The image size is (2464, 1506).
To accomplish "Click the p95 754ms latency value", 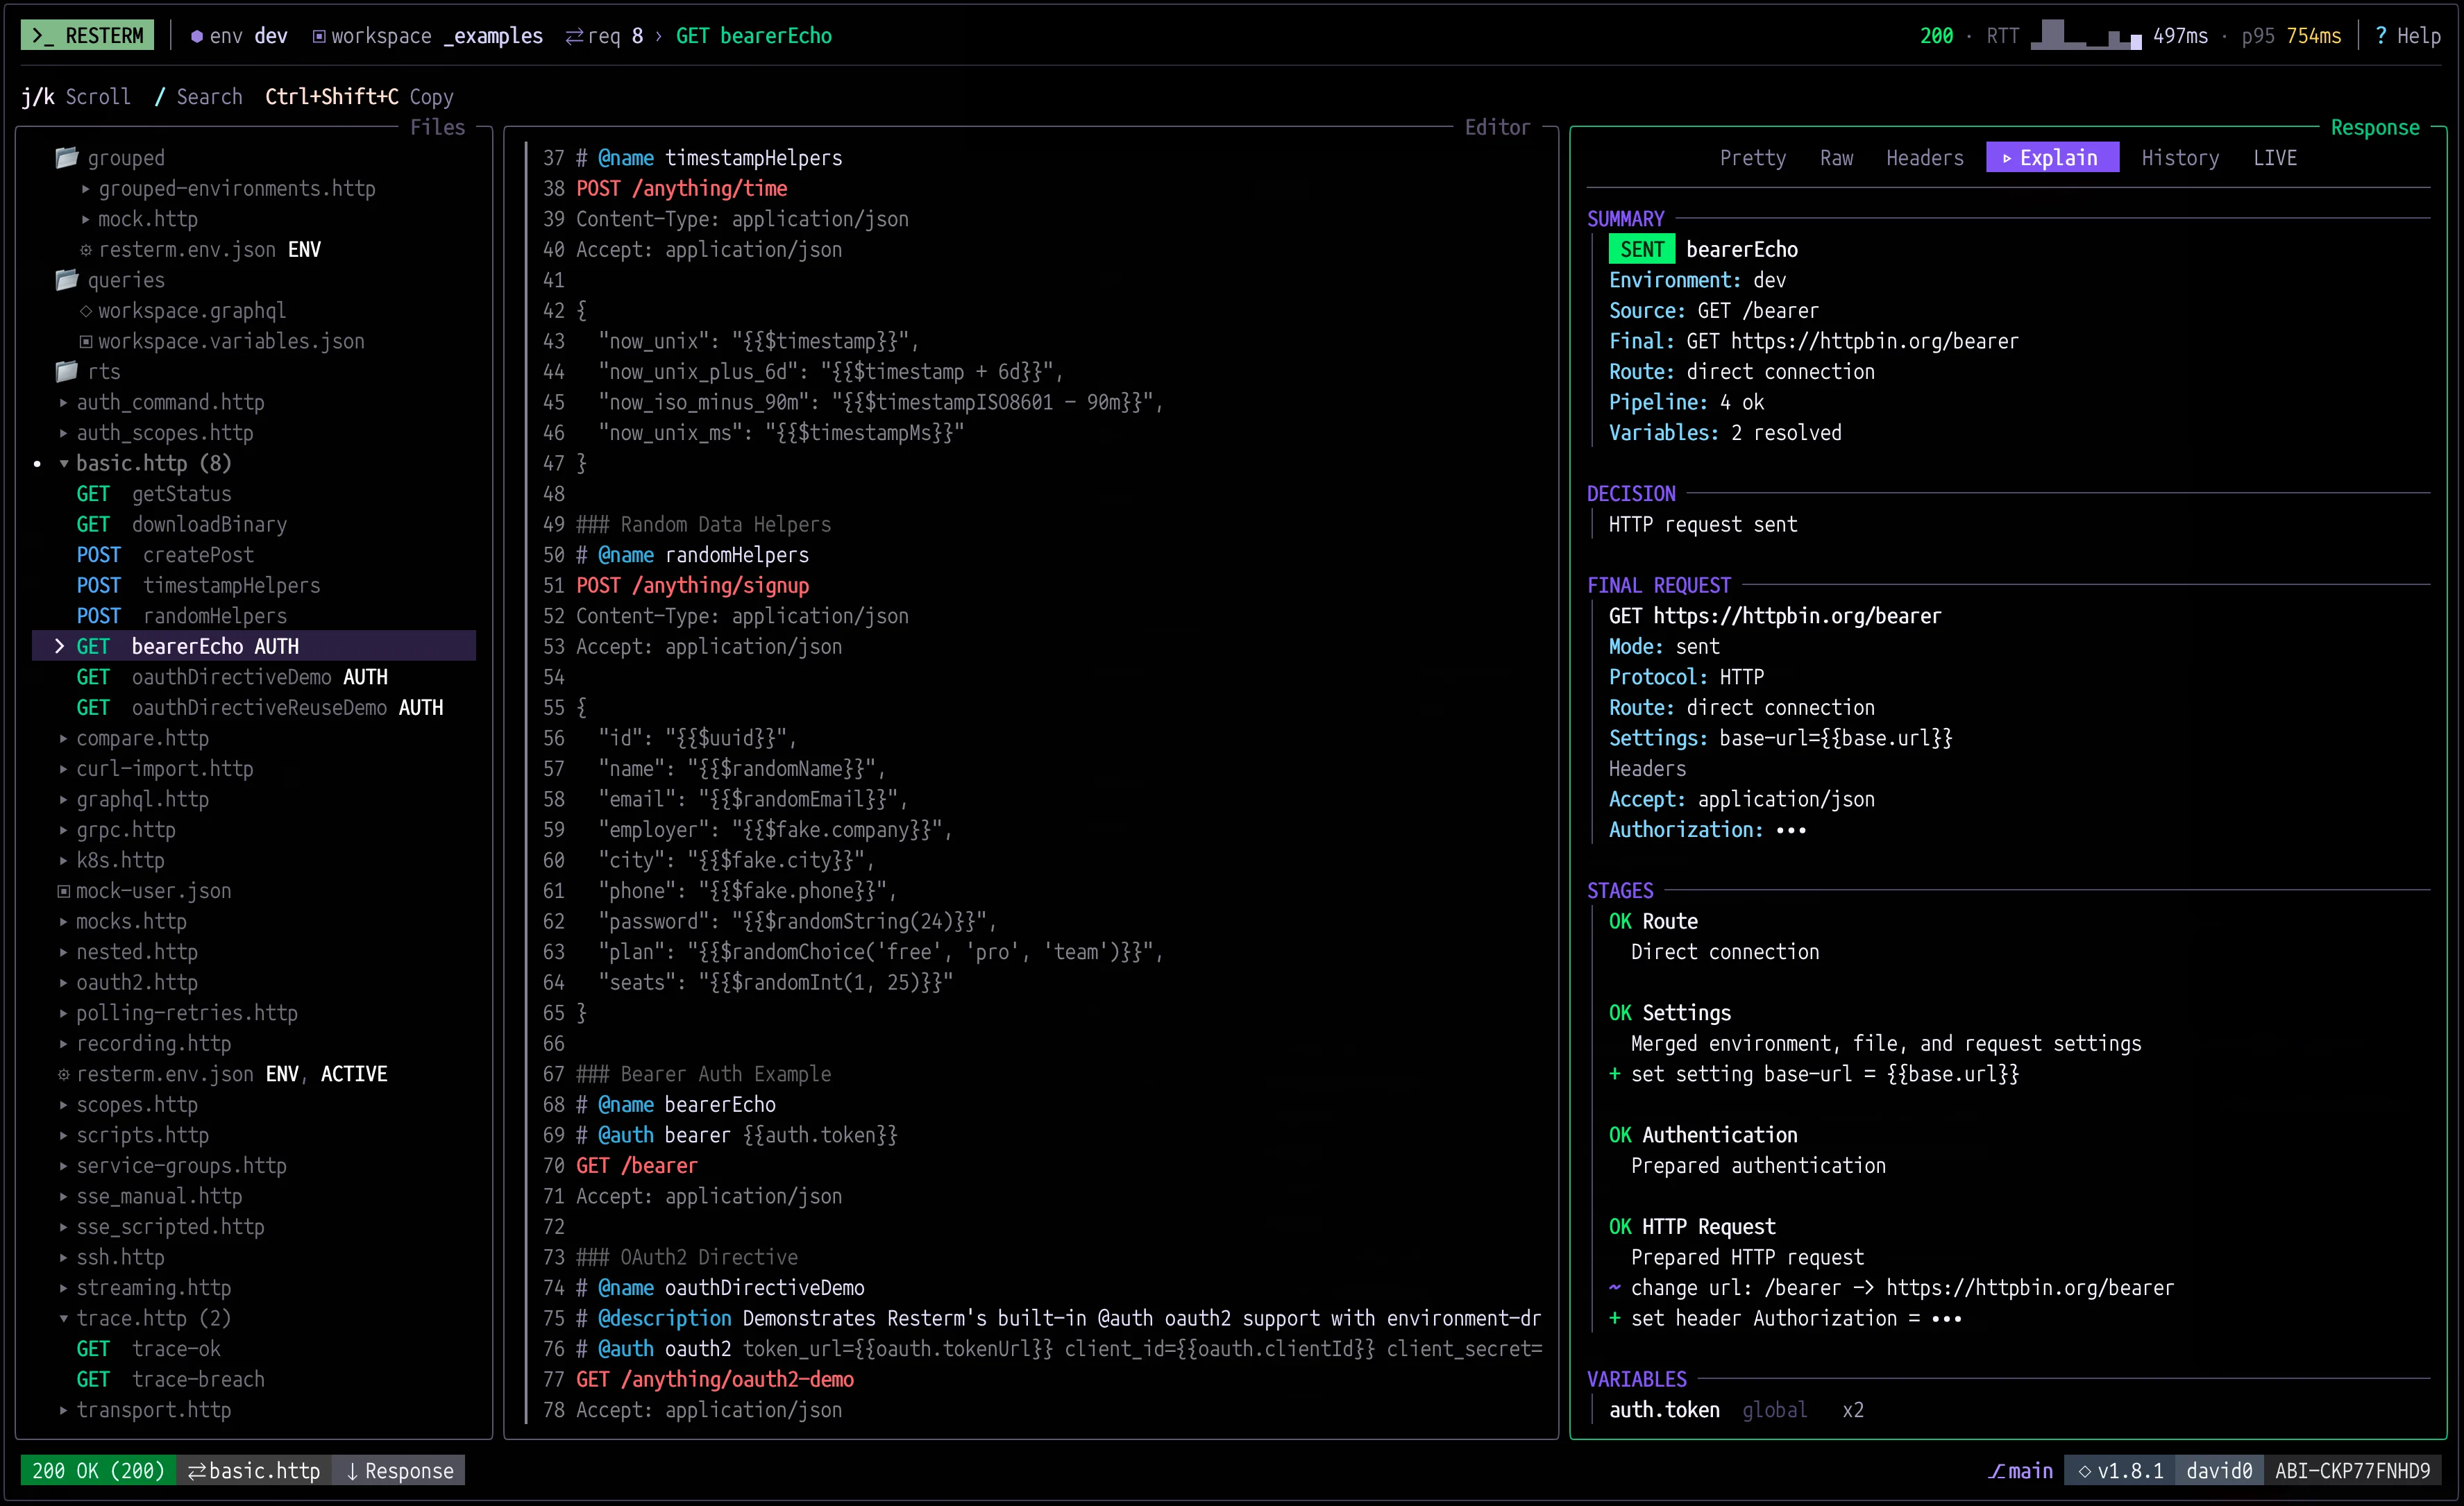I will [x=2291, y=36].
